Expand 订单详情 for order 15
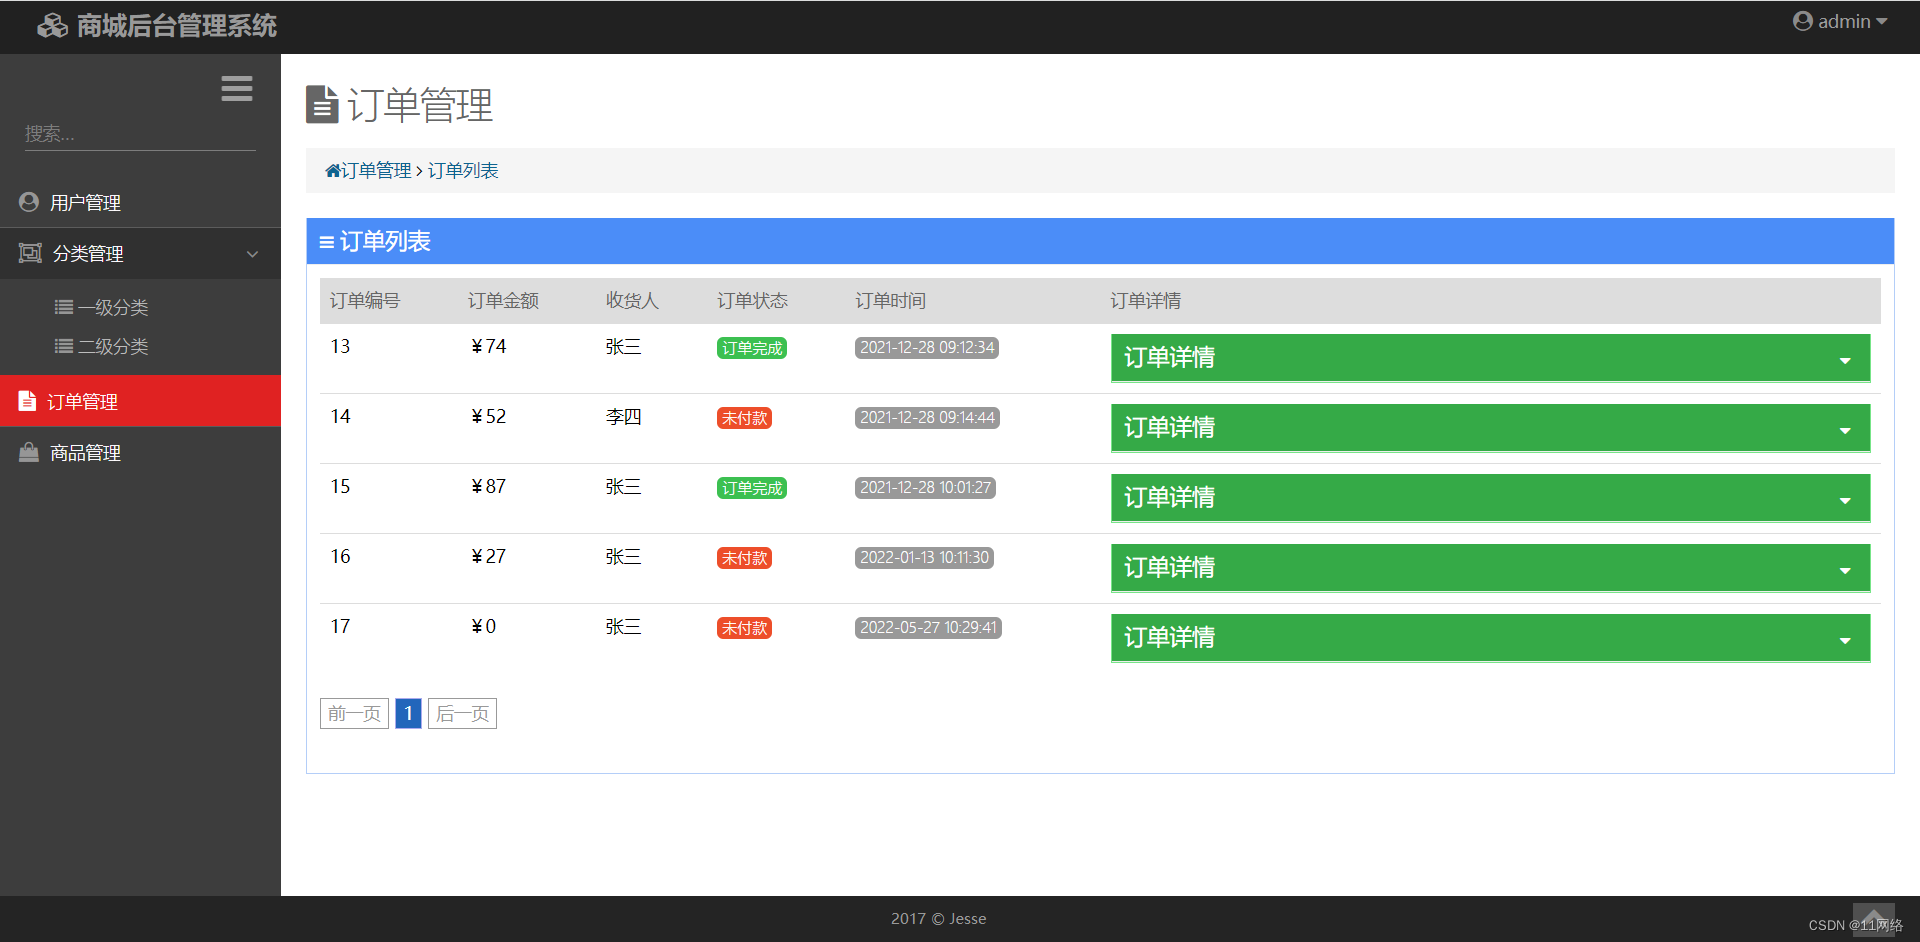Image resolution: width=1920 pixels, height=942 pixels. coord(1490,498)
